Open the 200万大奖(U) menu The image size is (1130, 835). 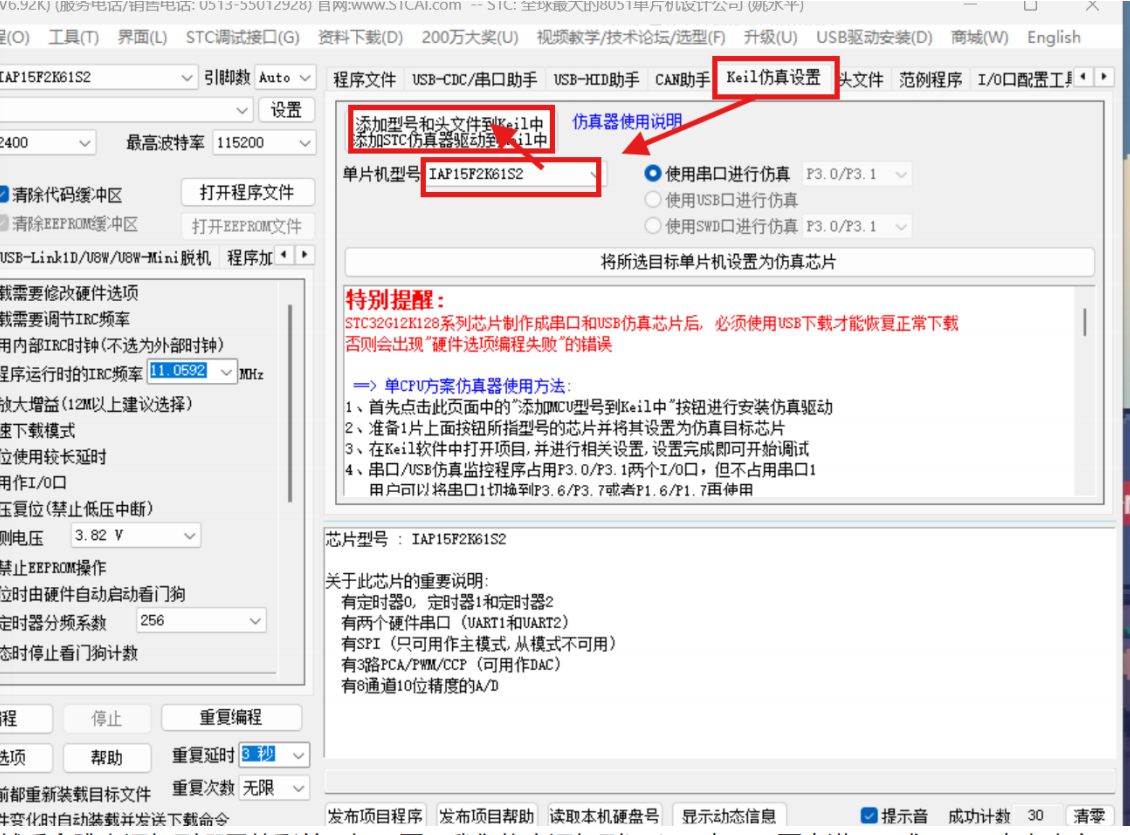[470, 37]
